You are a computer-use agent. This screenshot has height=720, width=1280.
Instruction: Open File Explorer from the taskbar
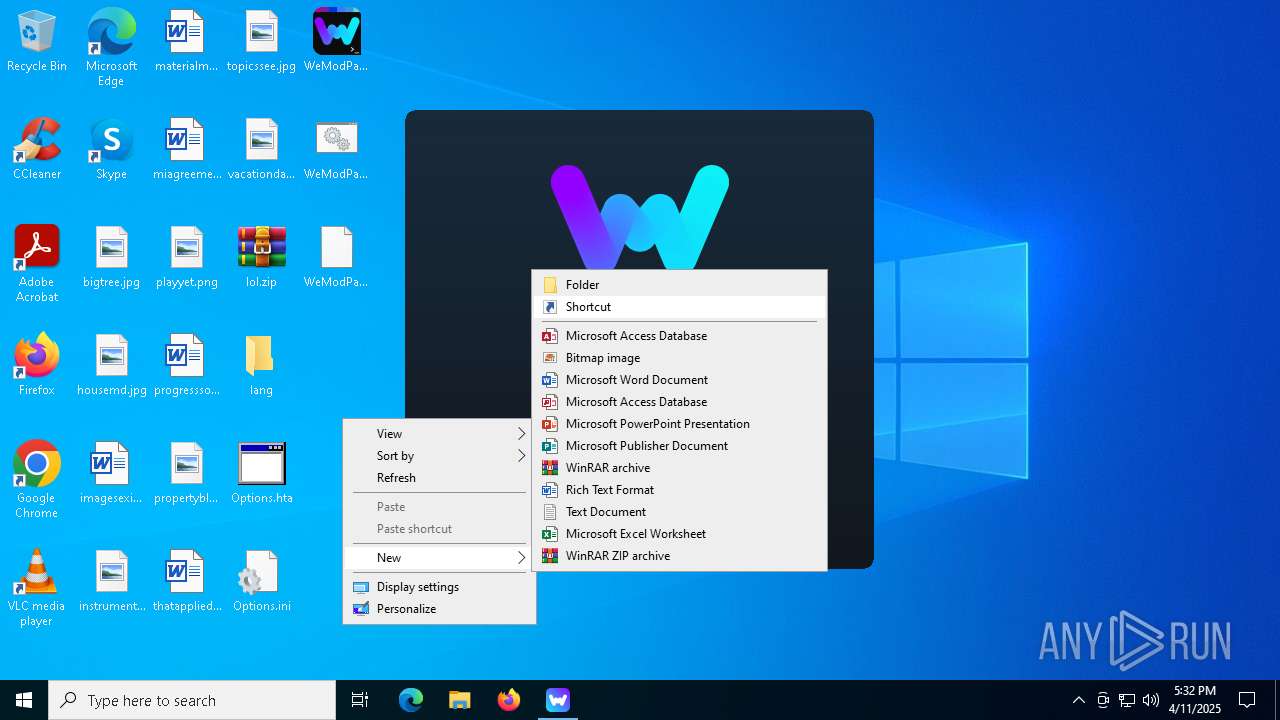coord(460,700)
